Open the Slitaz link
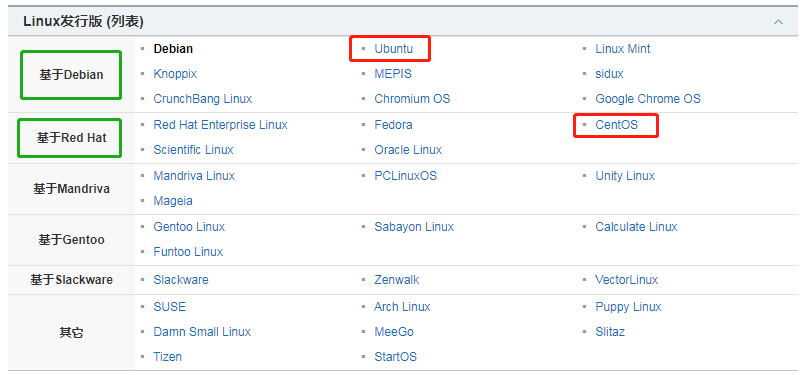 pyautogui.click(x=610, y=332)
